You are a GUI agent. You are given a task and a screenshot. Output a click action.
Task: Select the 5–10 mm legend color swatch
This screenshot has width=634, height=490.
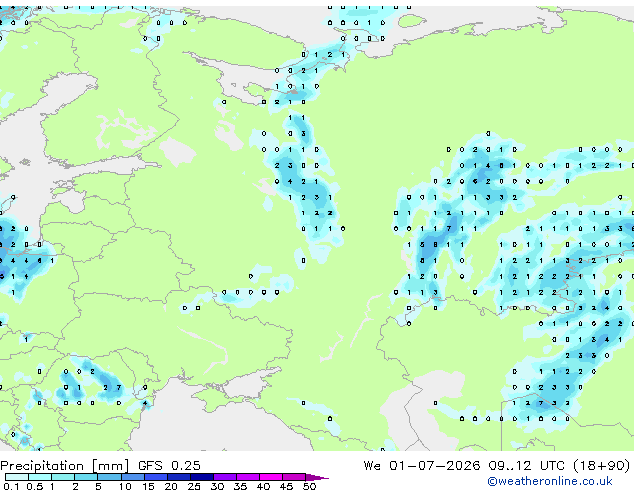pos(109,477)
